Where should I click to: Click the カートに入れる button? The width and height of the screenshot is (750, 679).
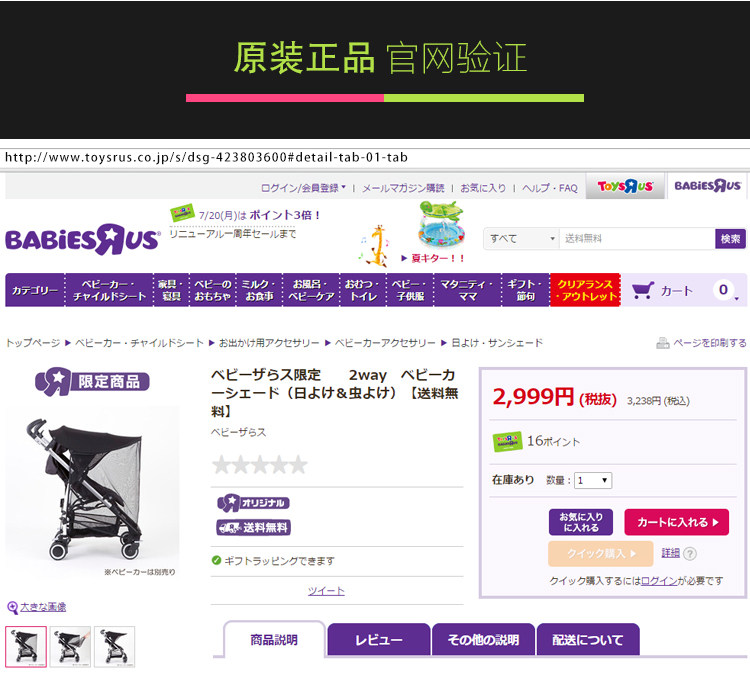pos(676,522)
